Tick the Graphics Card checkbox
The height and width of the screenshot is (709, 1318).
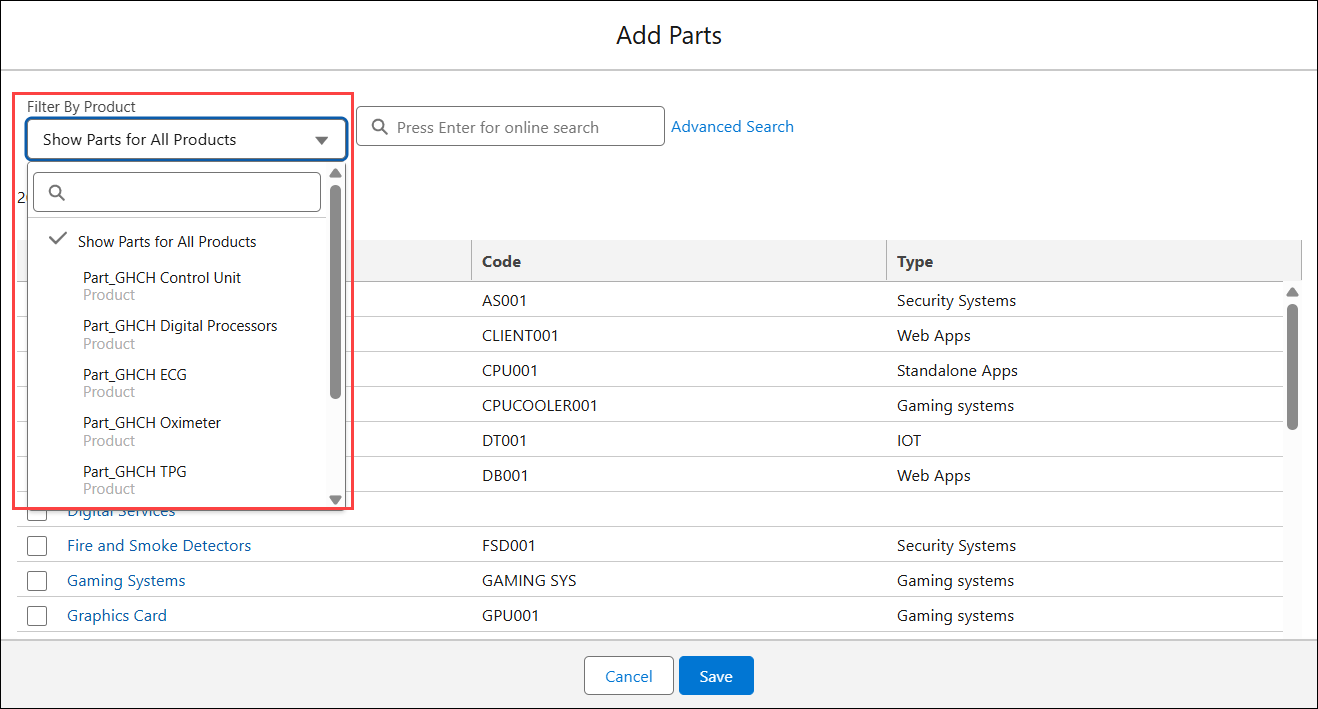37,616
